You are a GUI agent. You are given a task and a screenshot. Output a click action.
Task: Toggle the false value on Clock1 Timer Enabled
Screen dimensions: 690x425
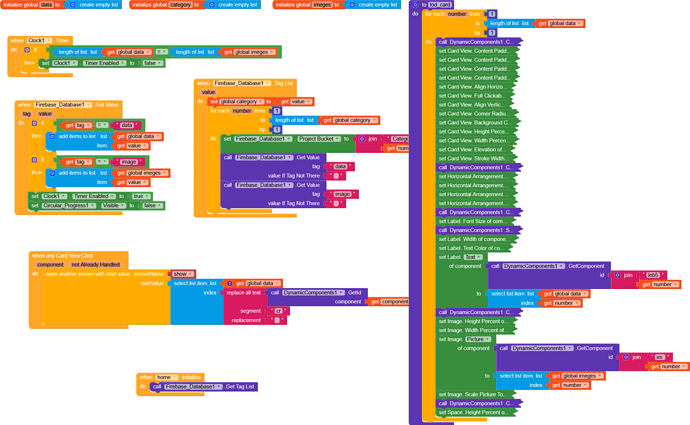click(152, 63)
